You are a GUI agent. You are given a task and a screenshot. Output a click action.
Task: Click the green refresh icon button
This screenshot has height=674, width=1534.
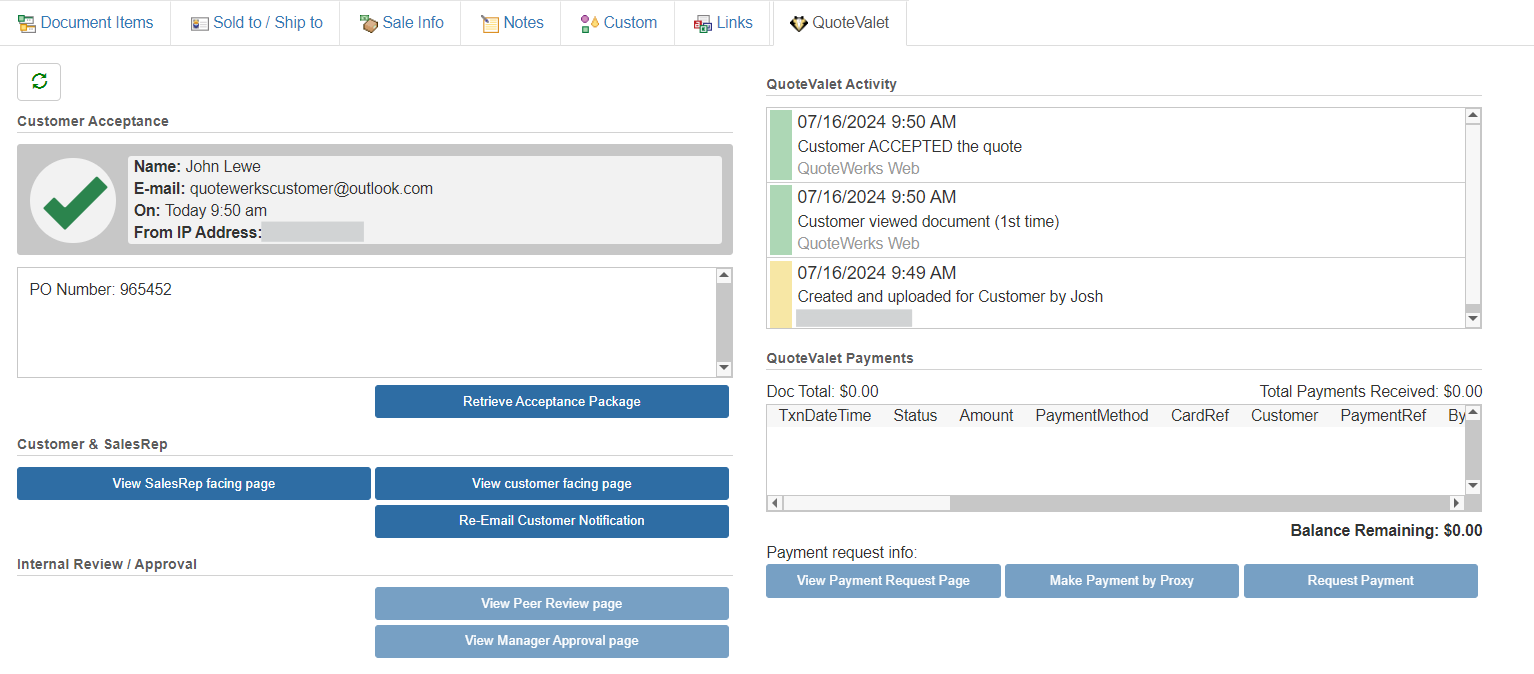pyautogui.click(x=39, y=82)
